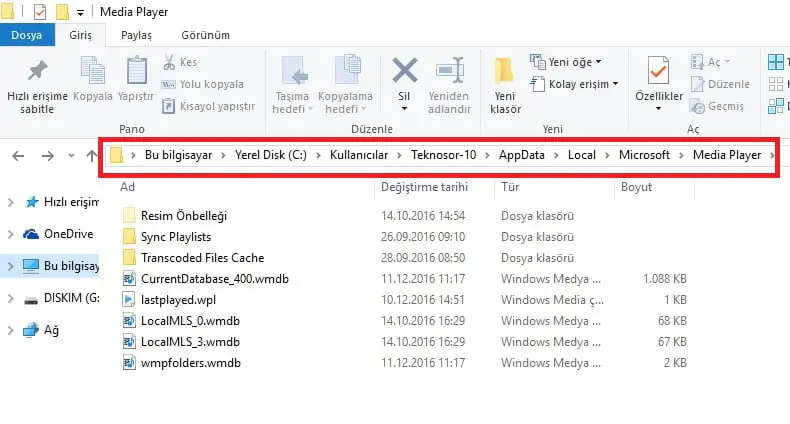Create a new folder with Yeni klasör

(x=504, y=72)
